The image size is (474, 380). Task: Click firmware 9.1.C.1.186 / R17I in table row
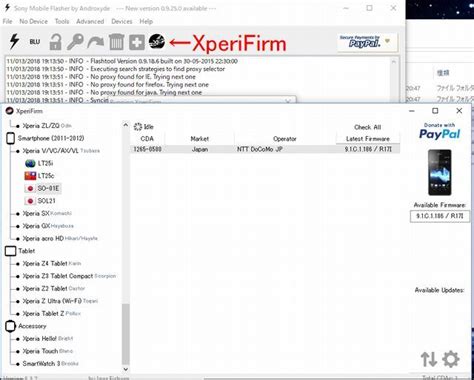[x=368, y=149]
